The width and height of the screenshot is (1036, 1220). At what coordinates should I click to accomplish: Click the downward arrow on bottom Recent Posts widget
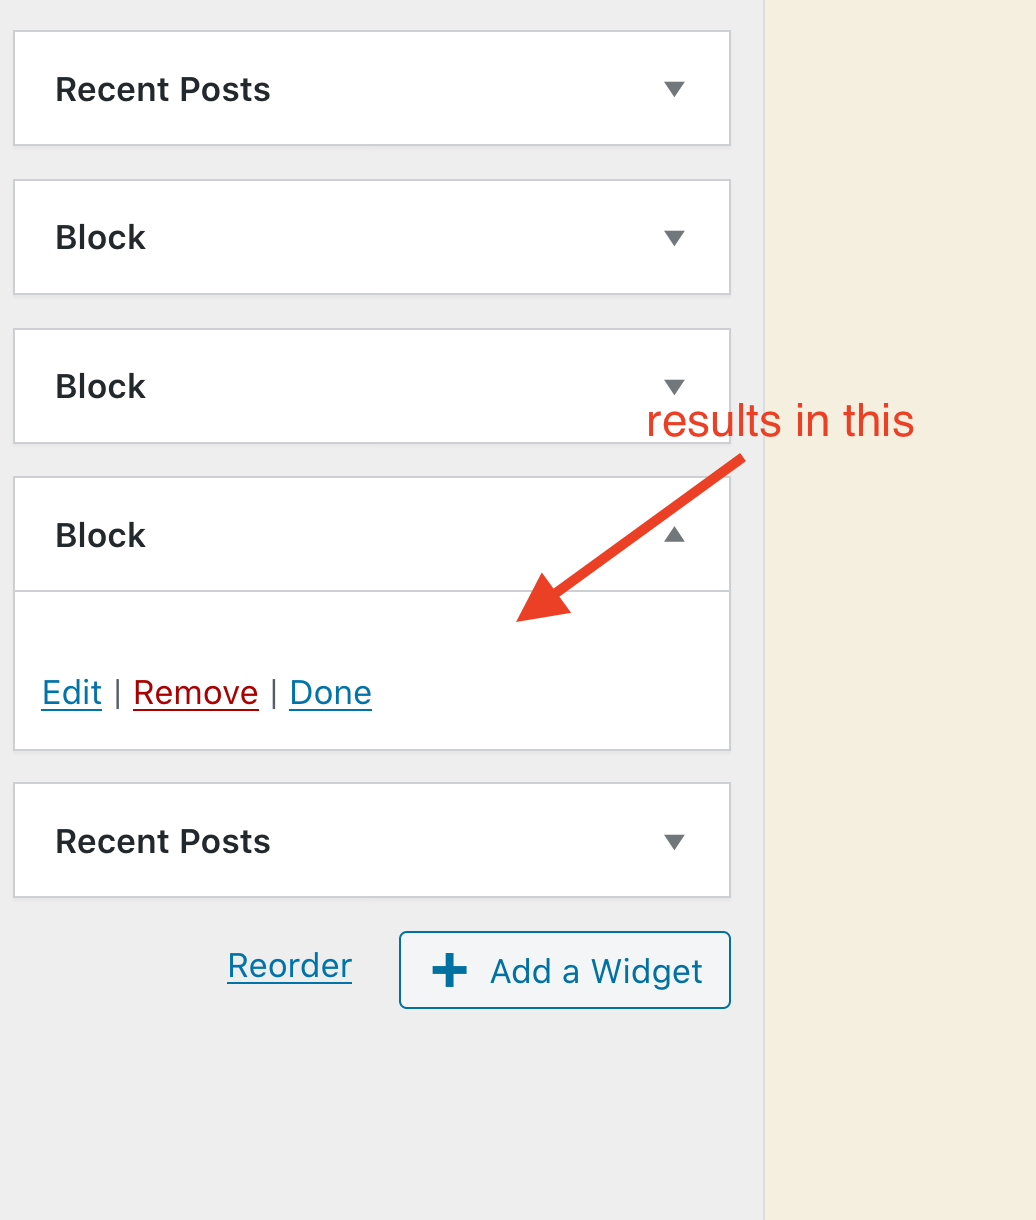click(674, 841)
